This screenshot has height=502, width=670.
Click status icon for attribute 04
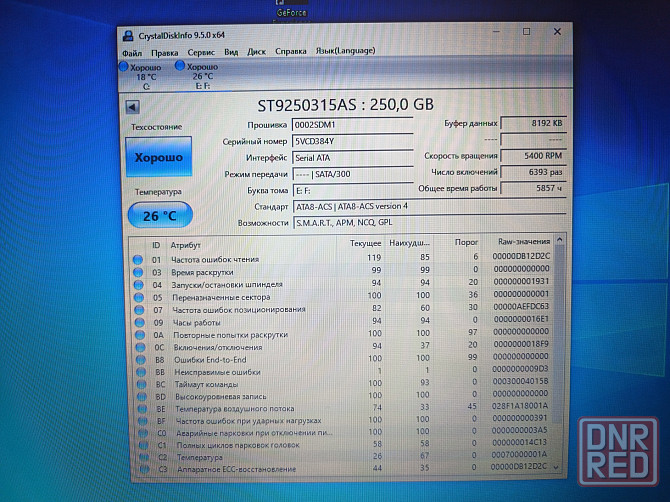tap(138, 285)
